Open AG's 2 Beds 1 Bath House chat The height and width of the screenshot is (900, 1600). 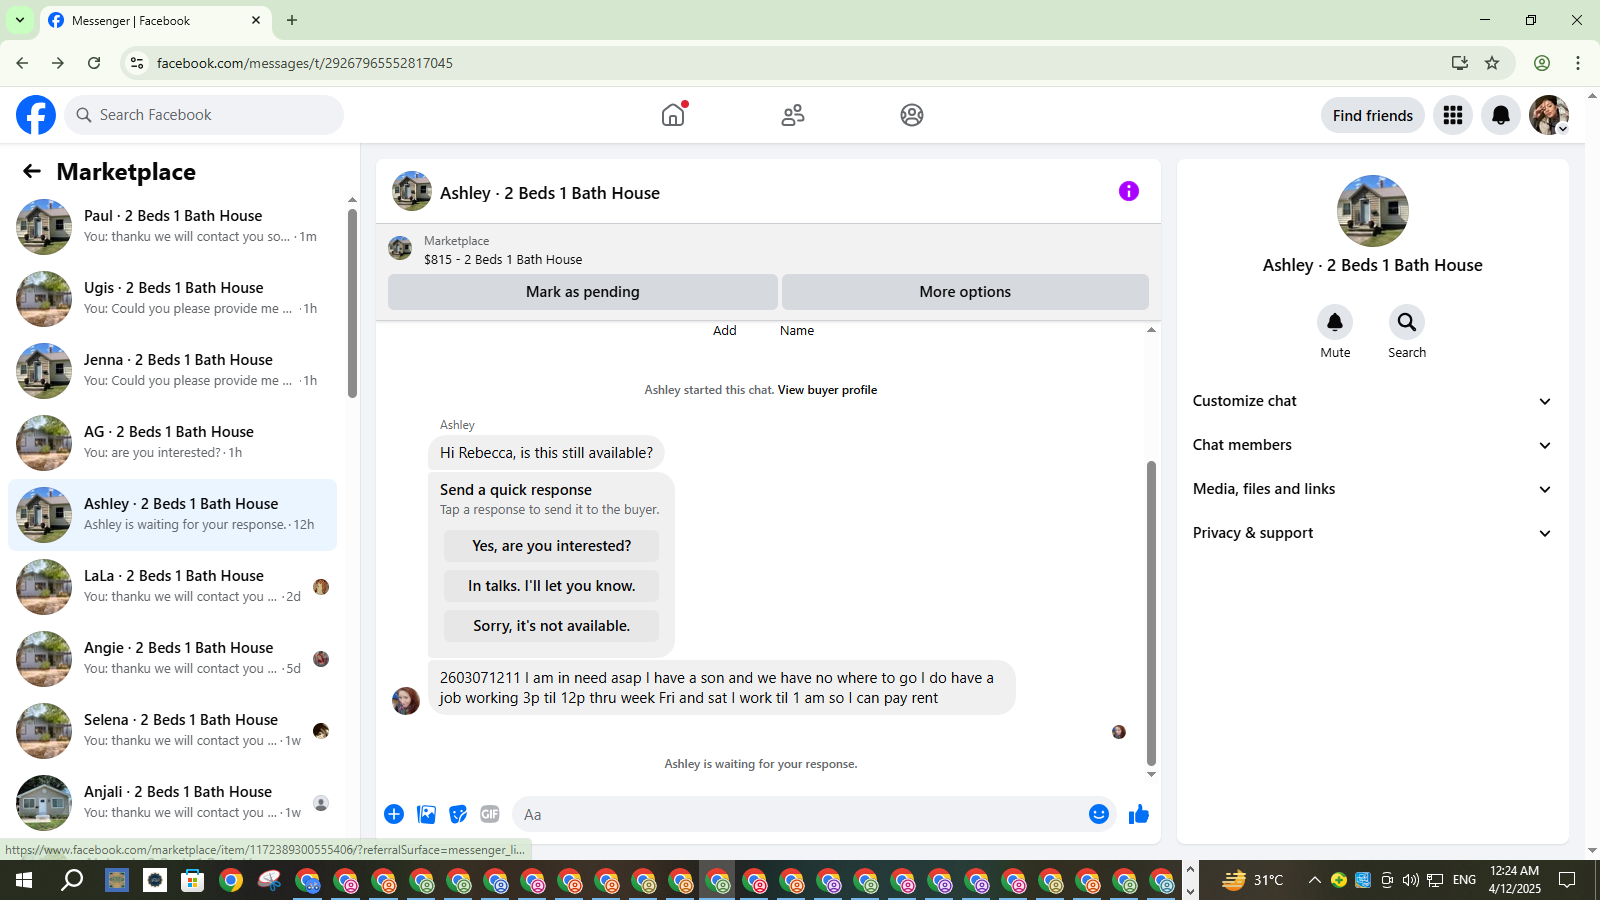(173, 443)
